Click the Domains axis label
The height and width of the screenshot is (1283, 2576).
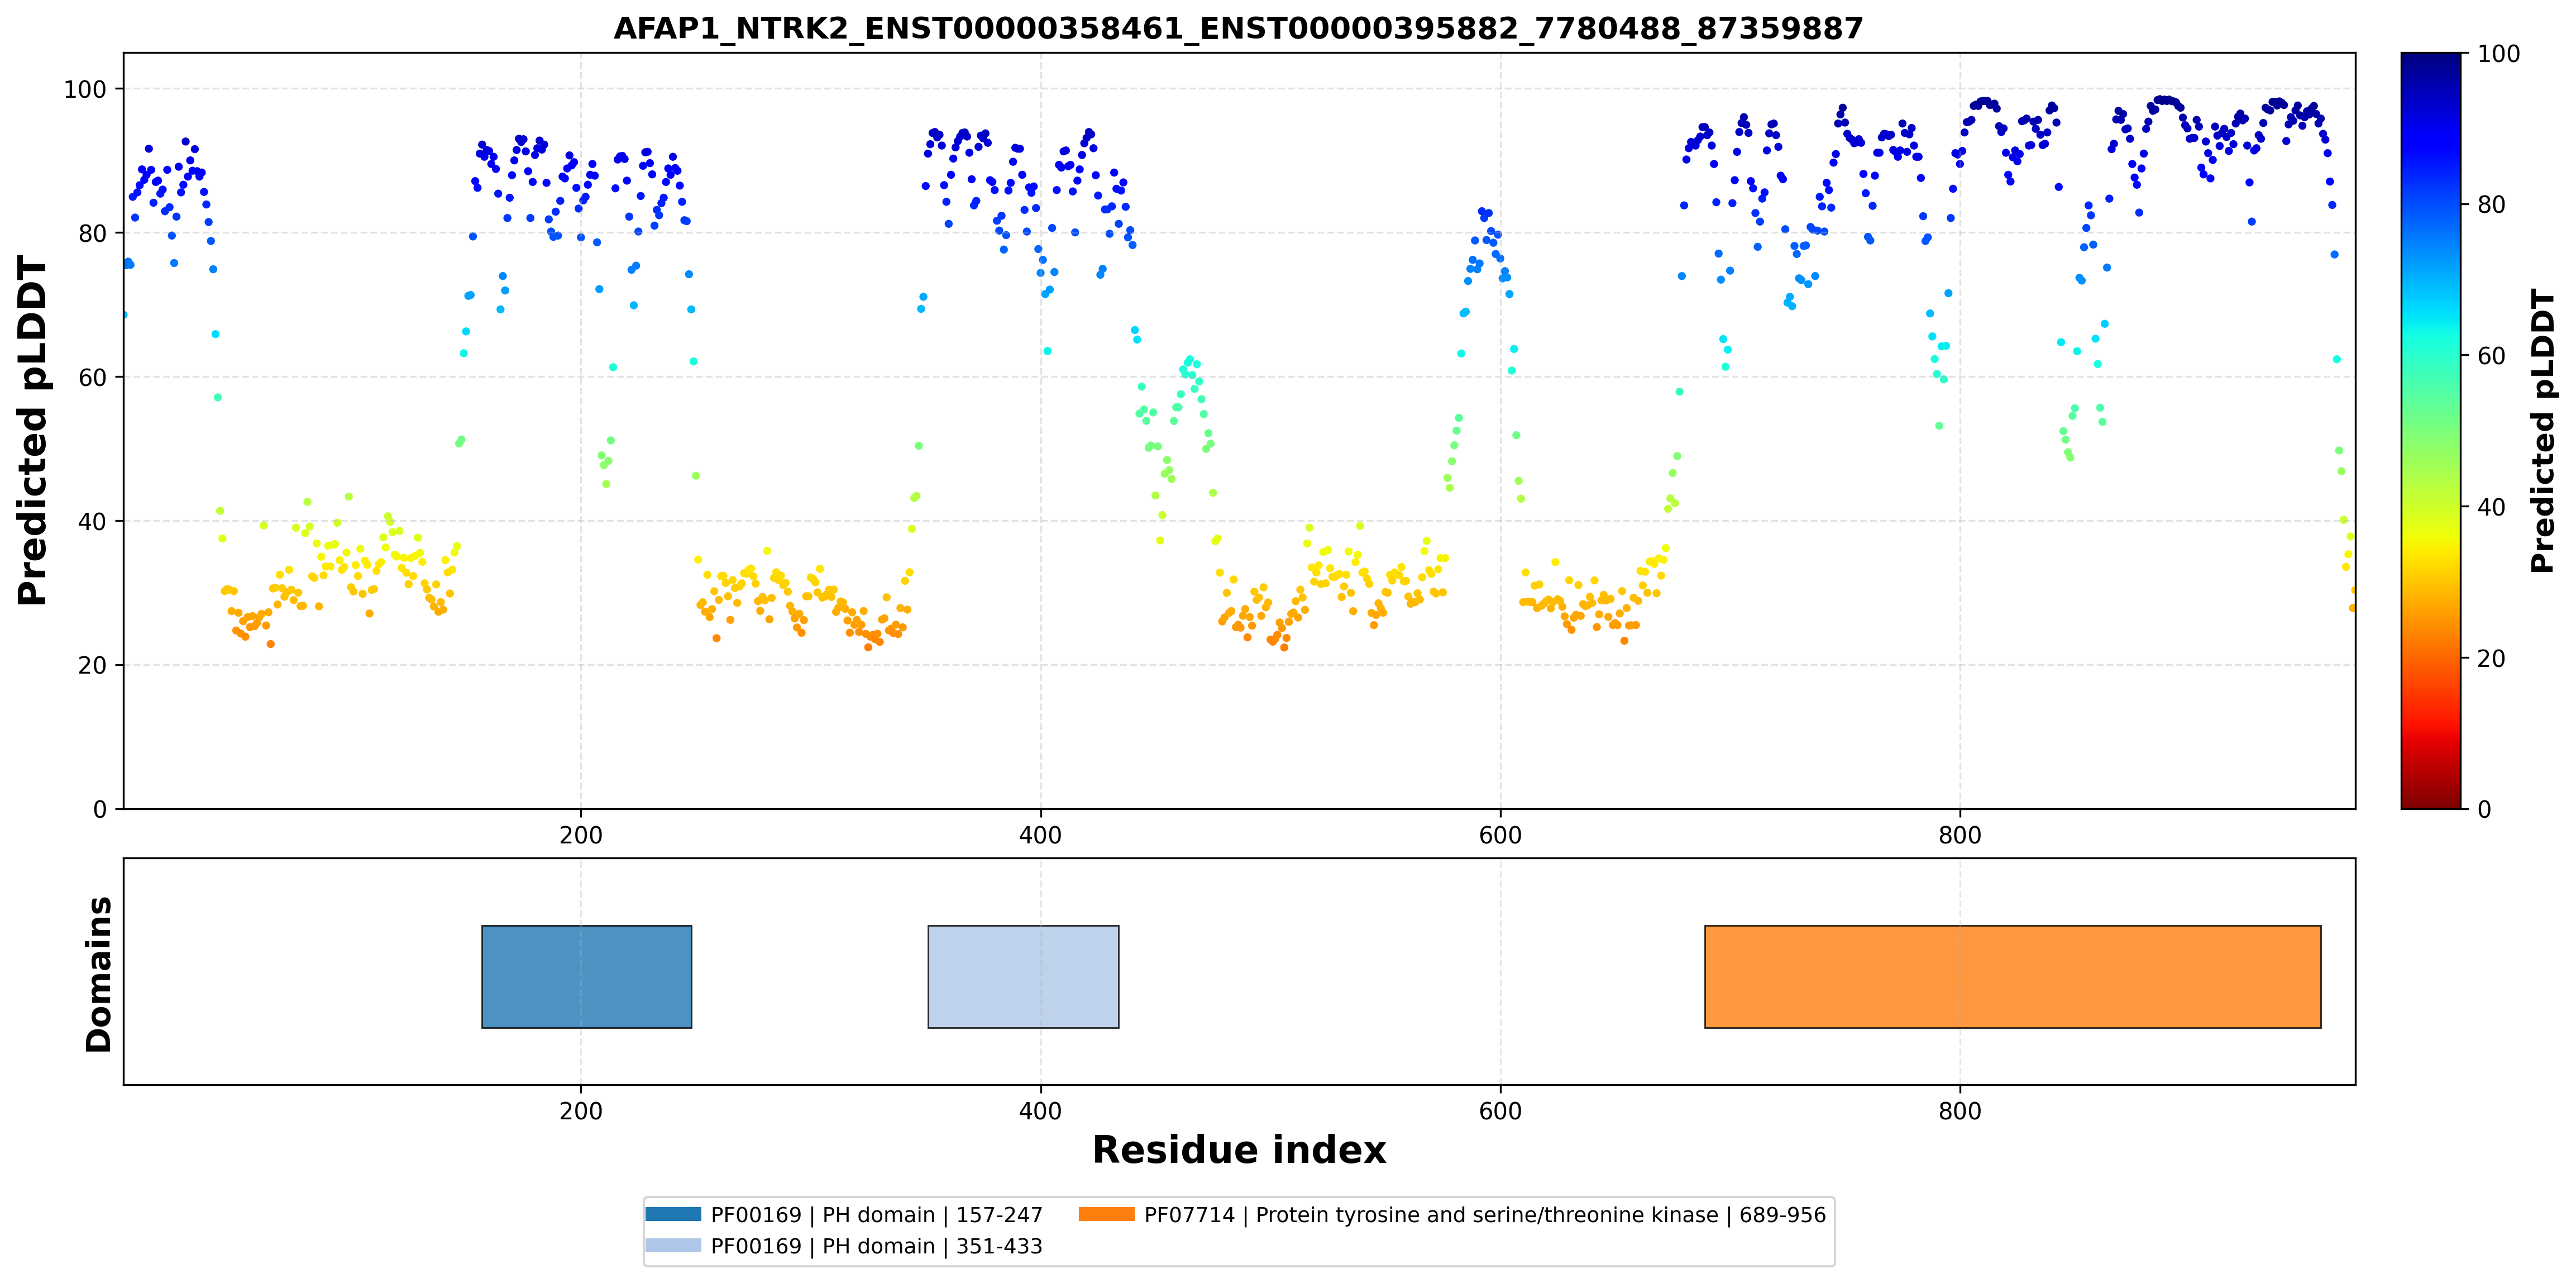coord(99,974)
